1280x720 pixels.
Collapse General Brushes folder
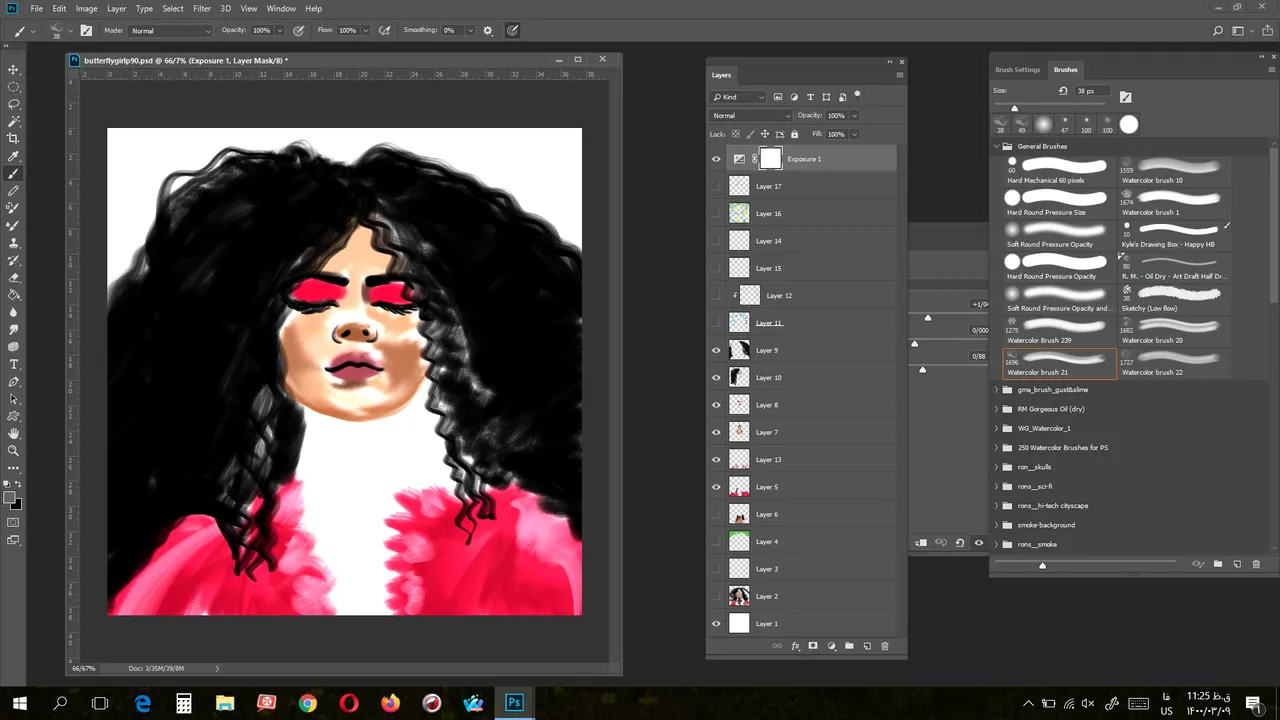pos(996,146)
